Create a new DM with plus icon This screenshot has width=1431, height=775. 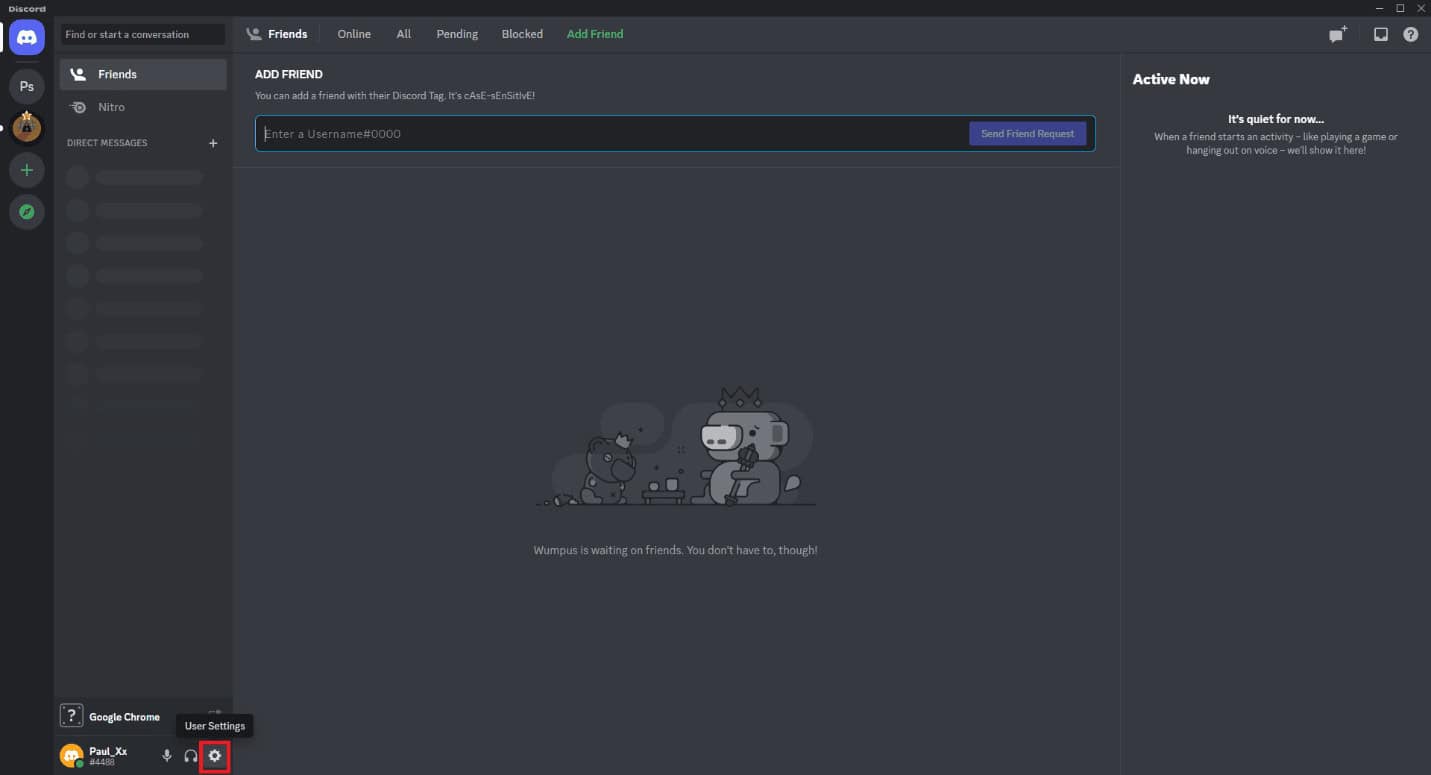(212, 143)
